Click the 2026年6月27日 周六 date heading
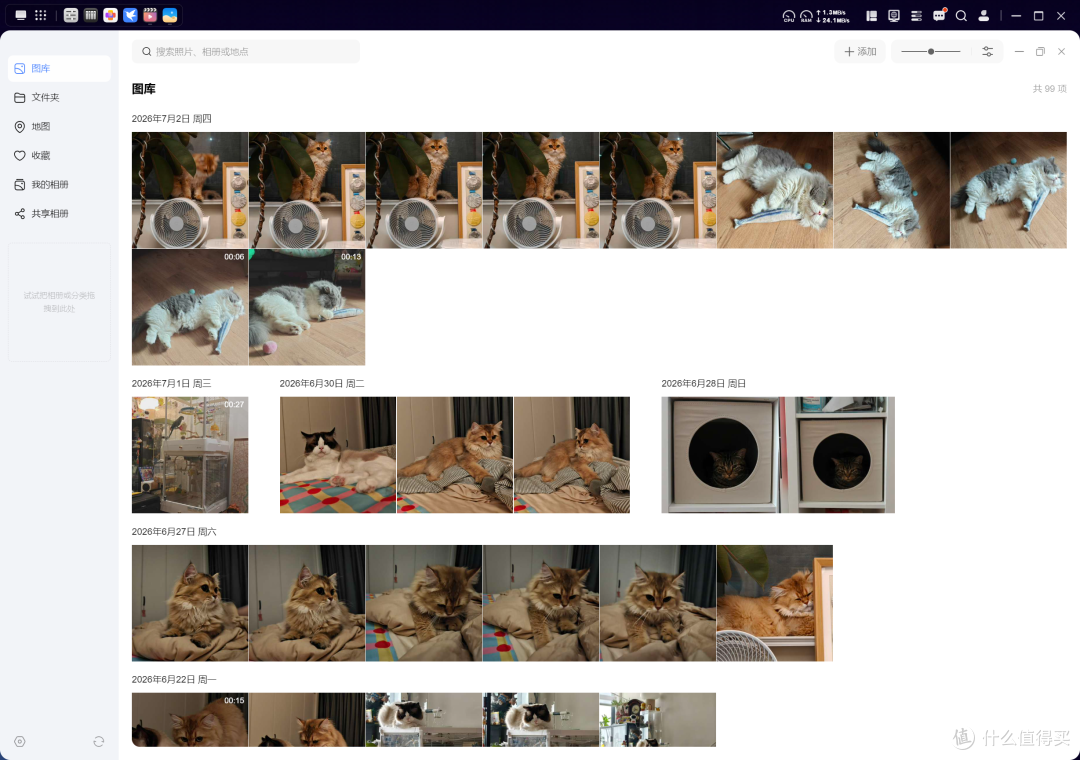Viewport: 1080px width, 760px height. pos(174,531)
